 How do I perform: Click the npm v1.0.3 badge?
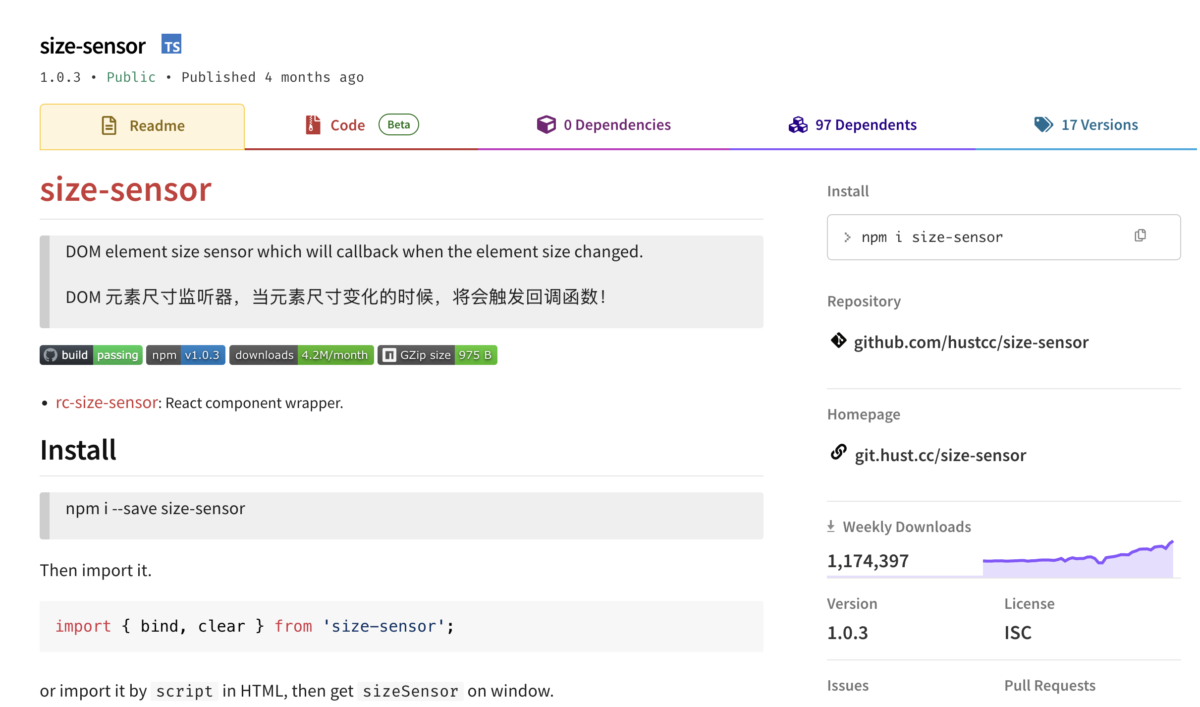coord(186,355)
